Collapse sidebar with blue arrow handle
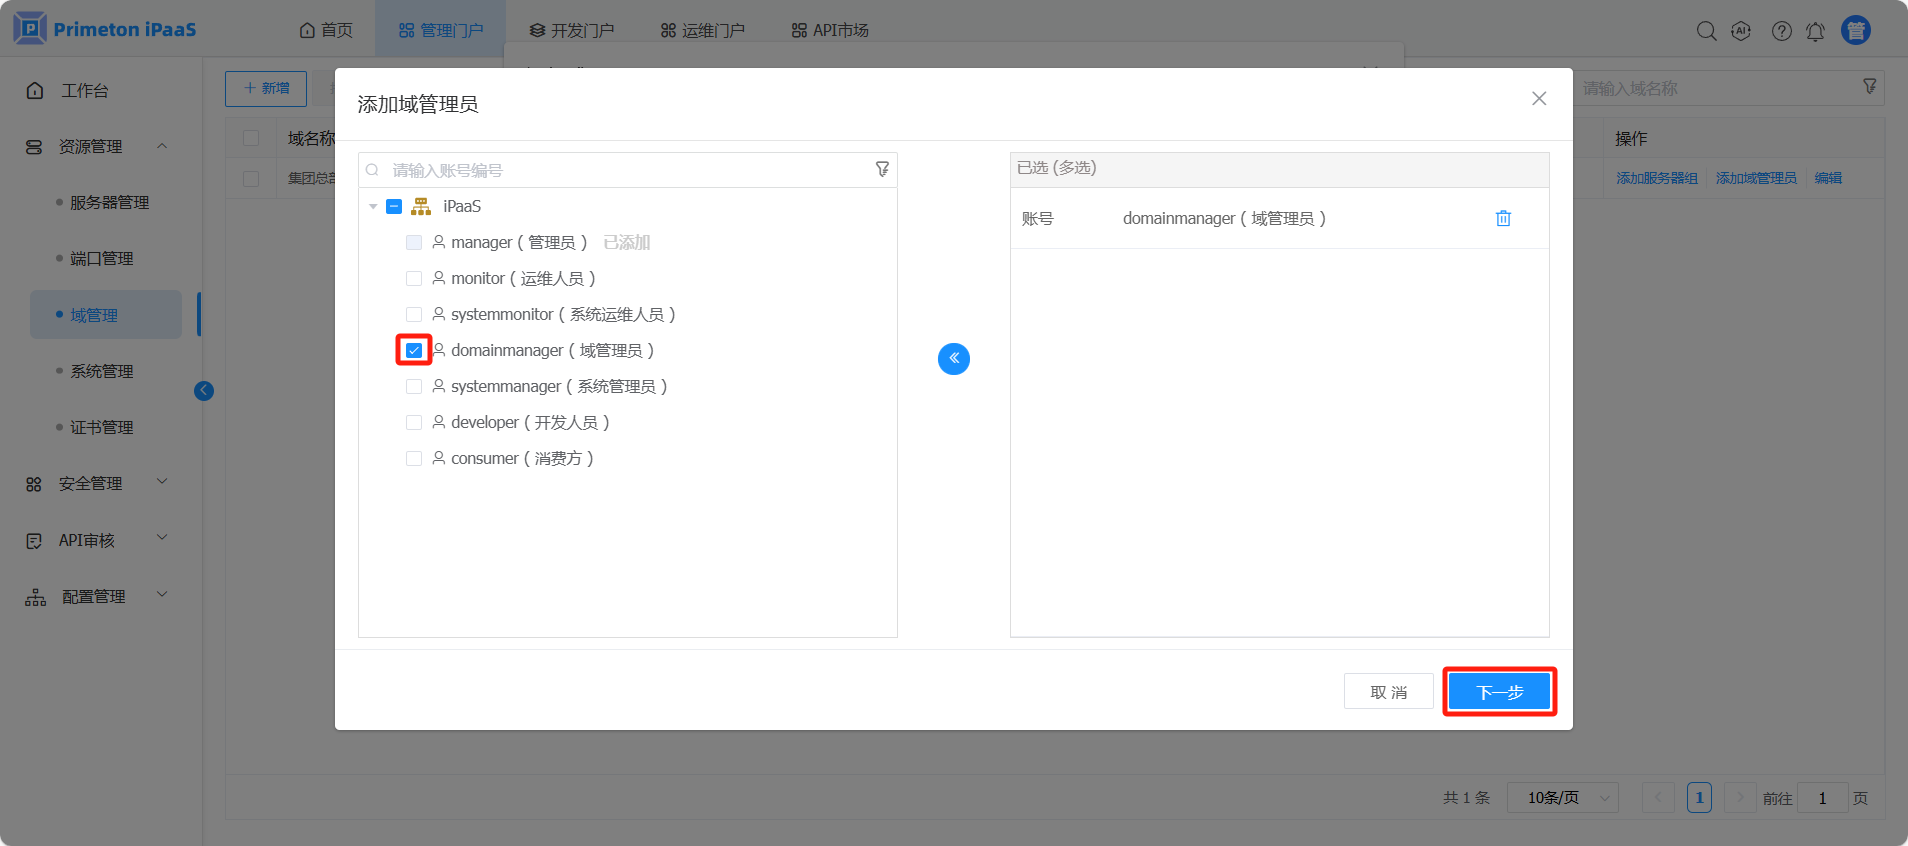Image resolution: width=1908 pixels, height=846 pixels. click(204, 391)
